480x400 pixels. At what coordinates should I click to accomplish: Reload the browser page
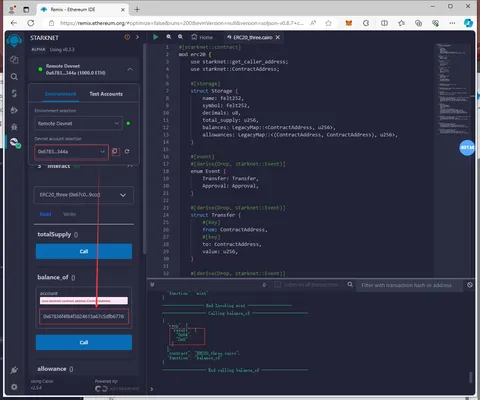31,23
